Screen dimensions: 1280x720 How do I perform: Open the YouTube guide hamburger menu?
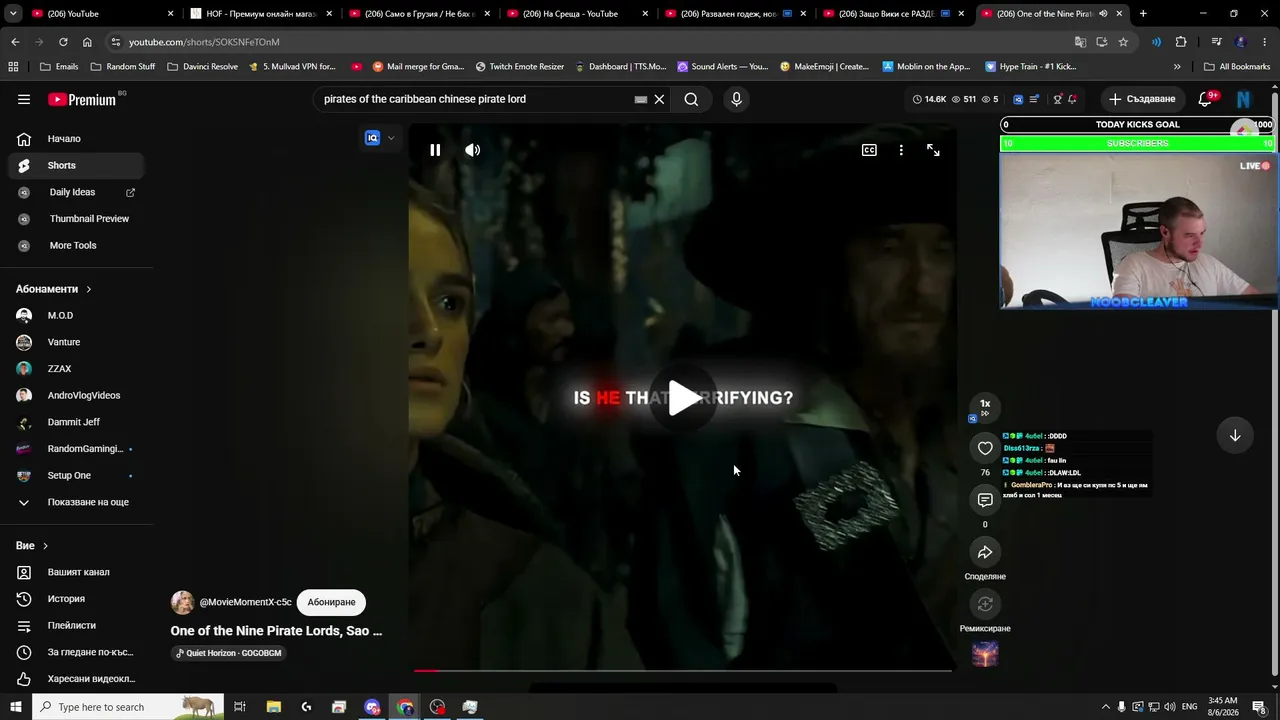pyautogui.click(x=24, y=99)
